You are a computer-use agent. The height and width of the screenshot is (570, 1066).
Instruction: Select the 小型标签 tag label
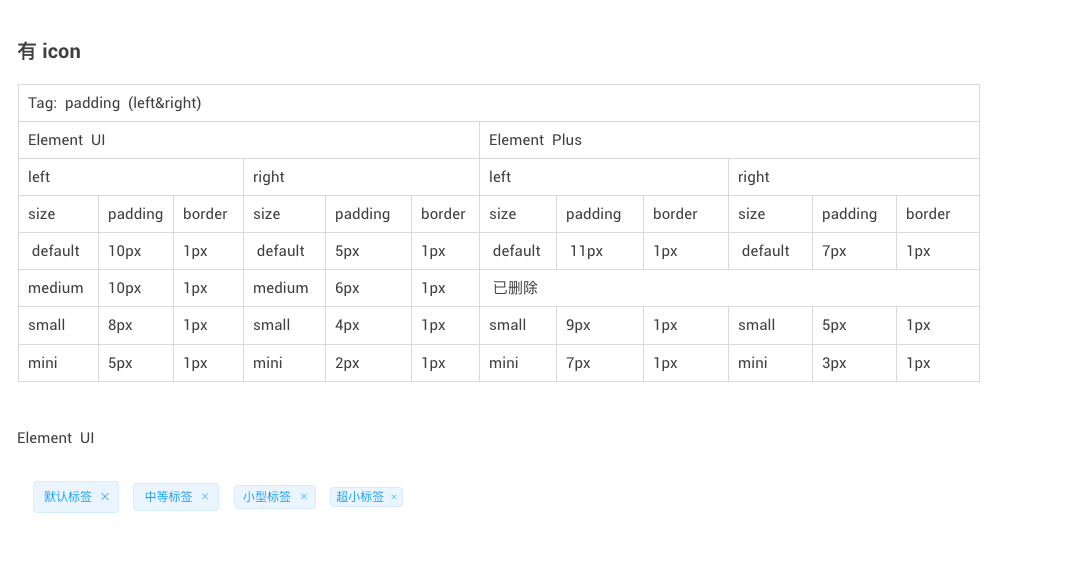267,497
